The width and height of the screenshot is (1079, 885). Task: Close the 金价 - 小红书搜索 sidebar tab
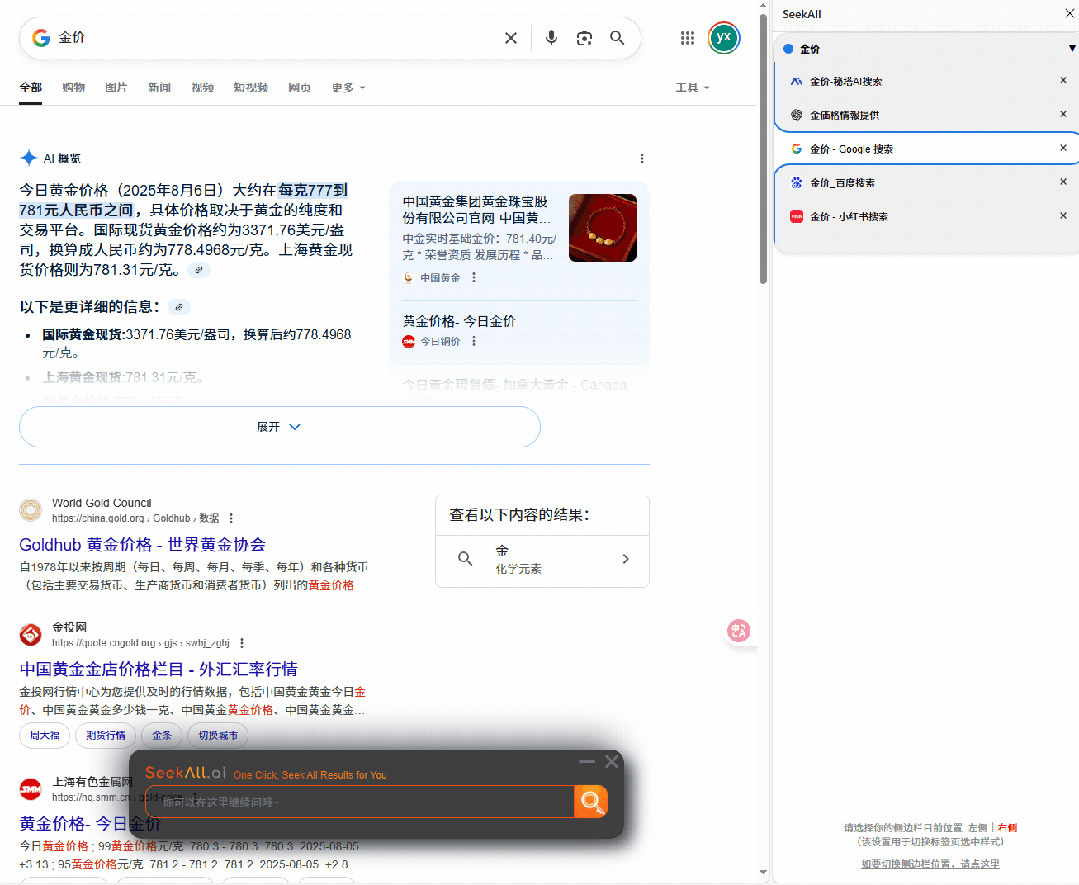[1063, 215]
